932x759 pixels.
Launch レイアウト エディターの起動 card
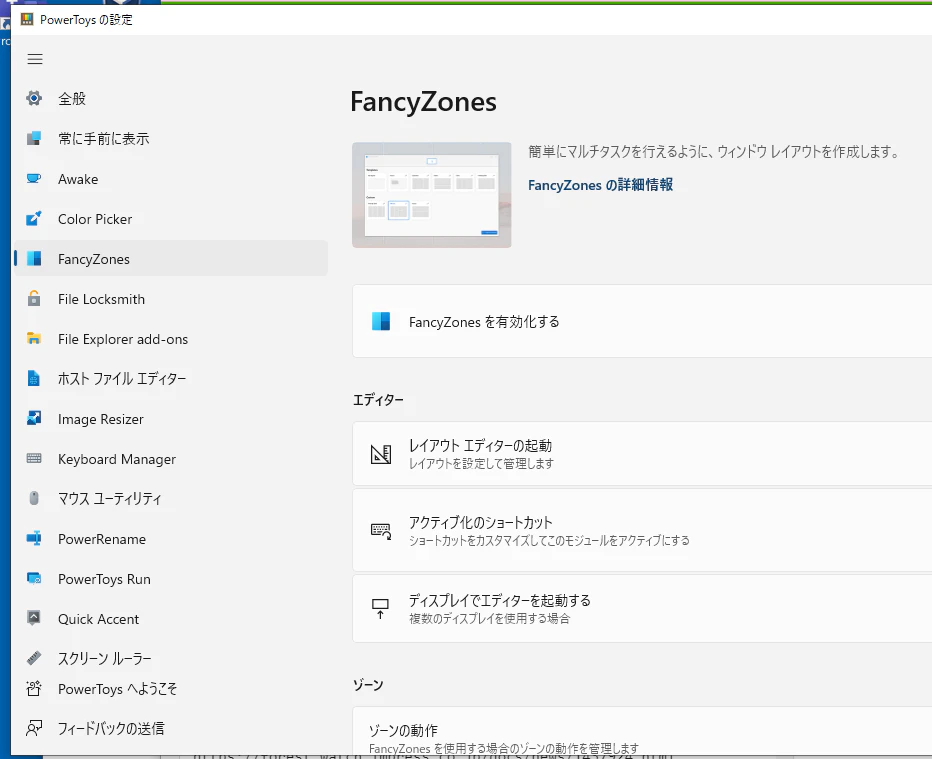point(642,454)
